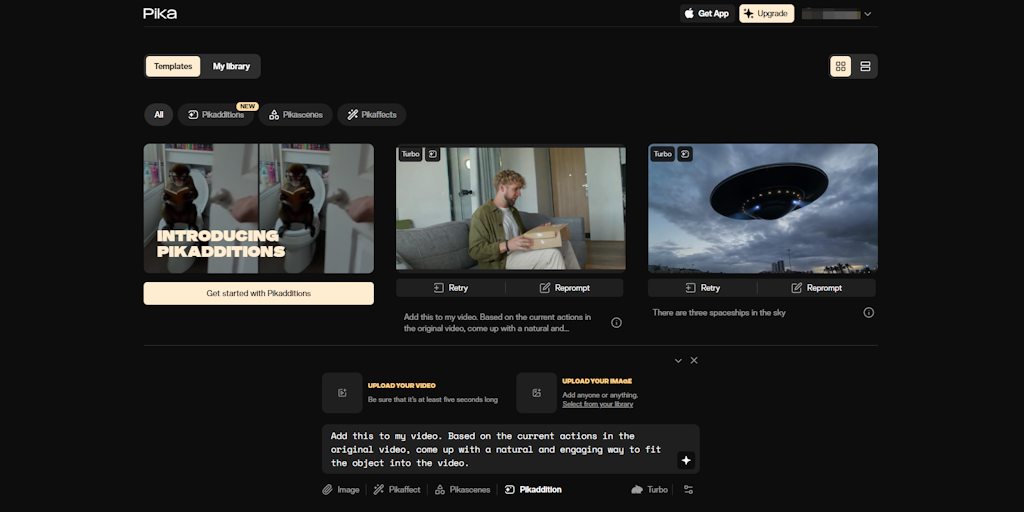The width and height of the screenshot is (1024, 512).
Task: Filter templates by Pikascenes
Action: [x=296, y=115]
